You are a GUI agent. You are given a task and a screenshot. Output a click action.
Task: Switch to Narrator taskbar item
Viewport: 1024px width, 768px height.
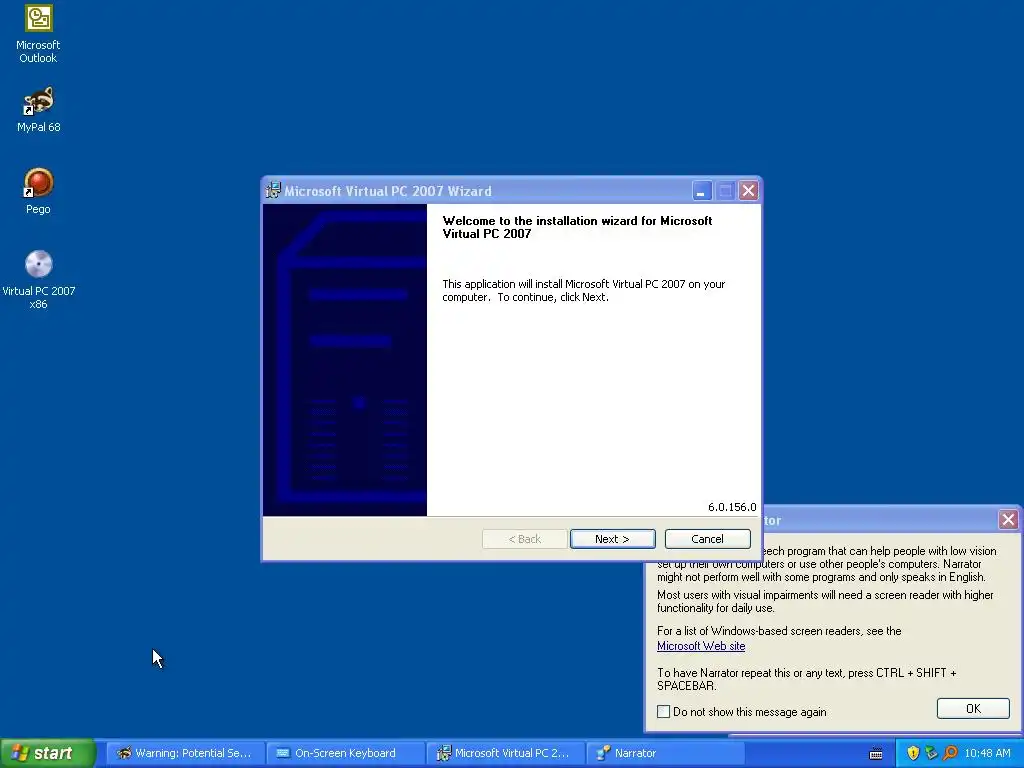pyautogui.click(x=665, y=753)
